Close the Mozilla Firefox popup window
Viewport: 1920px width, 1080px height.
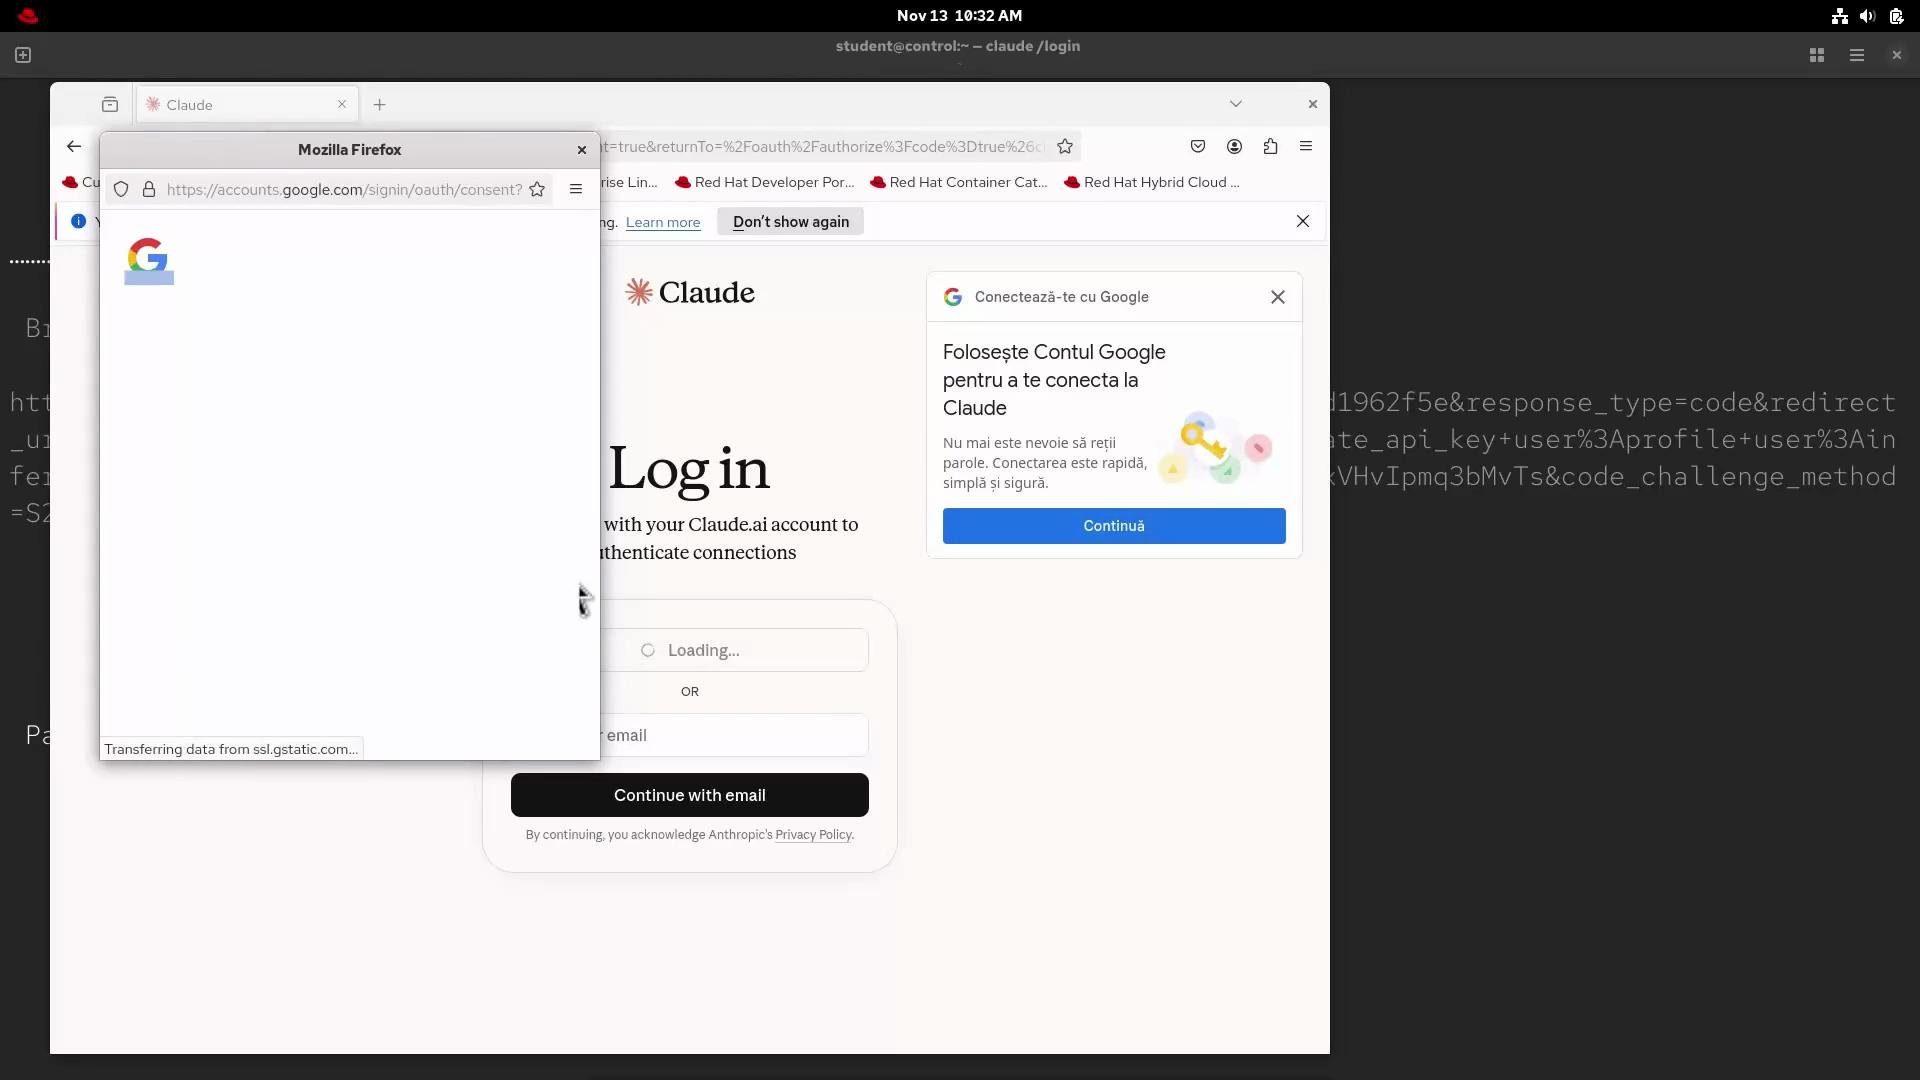(x=582, y=150)
